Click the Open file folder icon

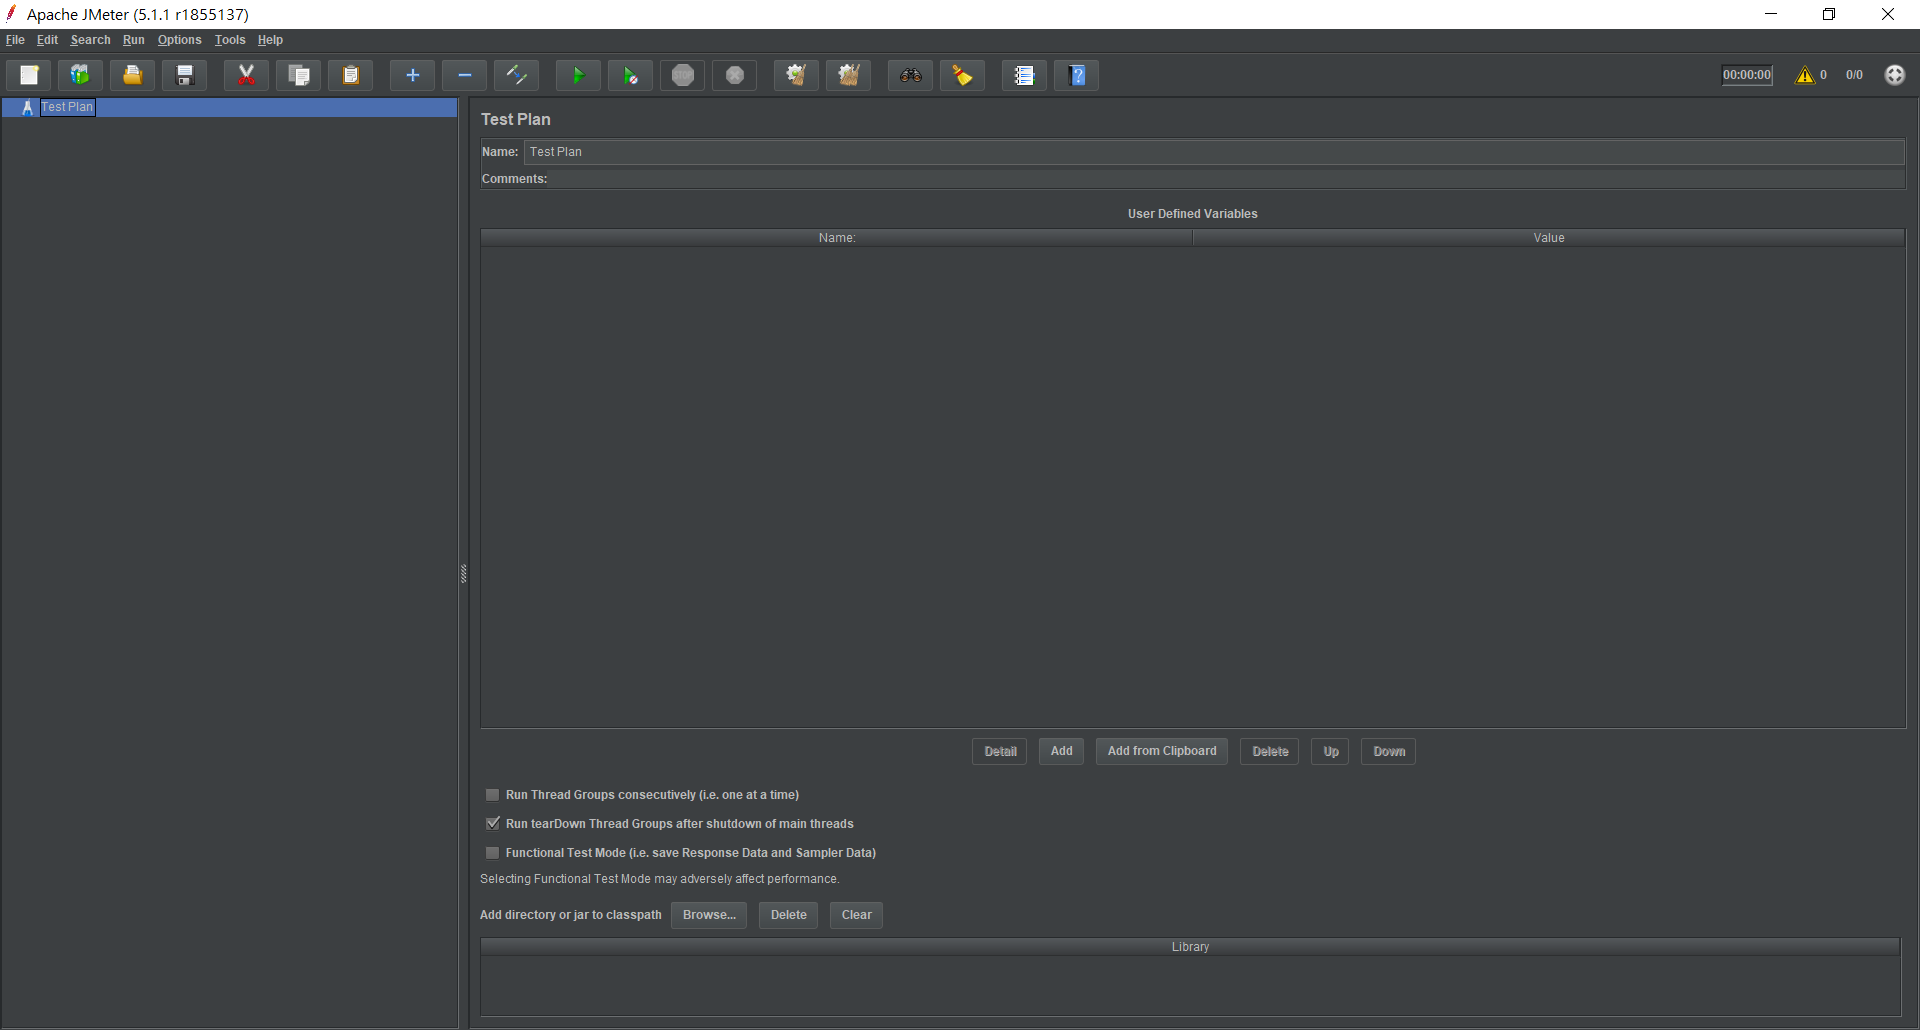pyautogui.click(x=132, y=75)
